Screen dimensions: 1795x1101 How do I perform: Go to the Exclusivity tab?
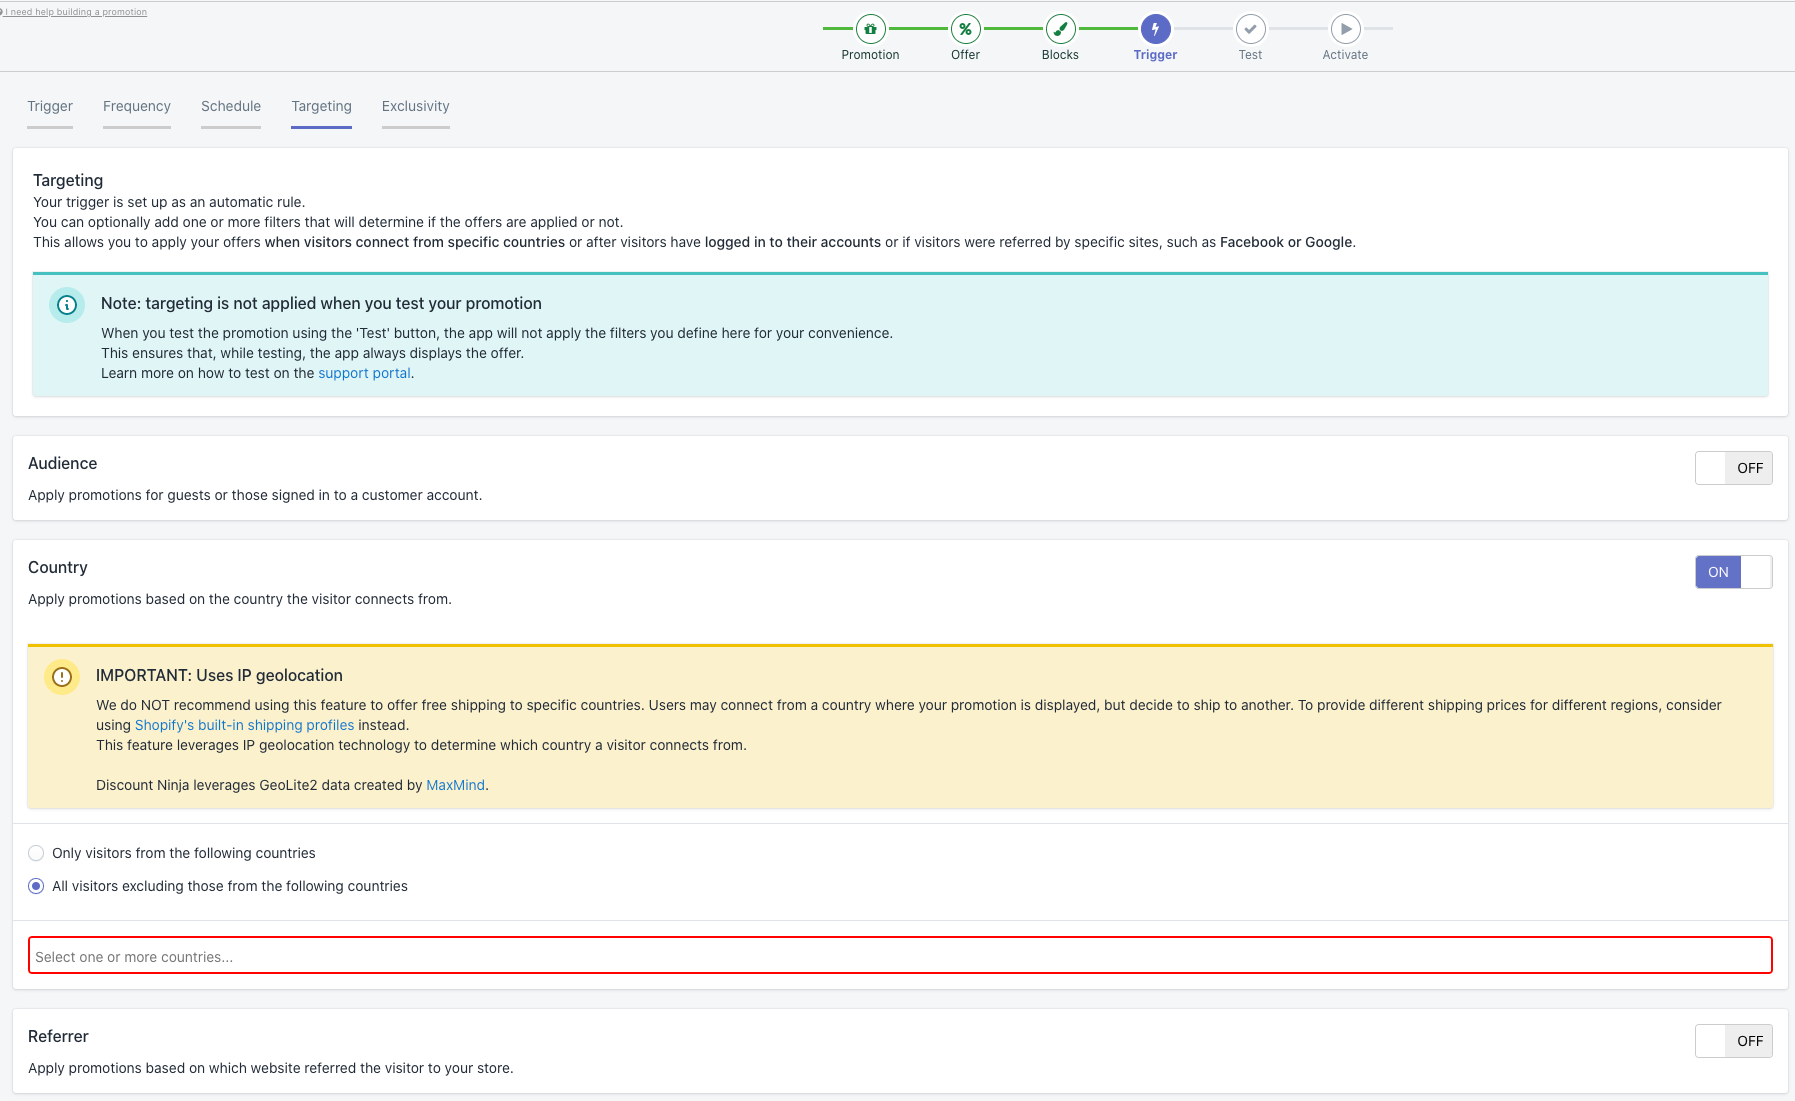tap(415, 107)
